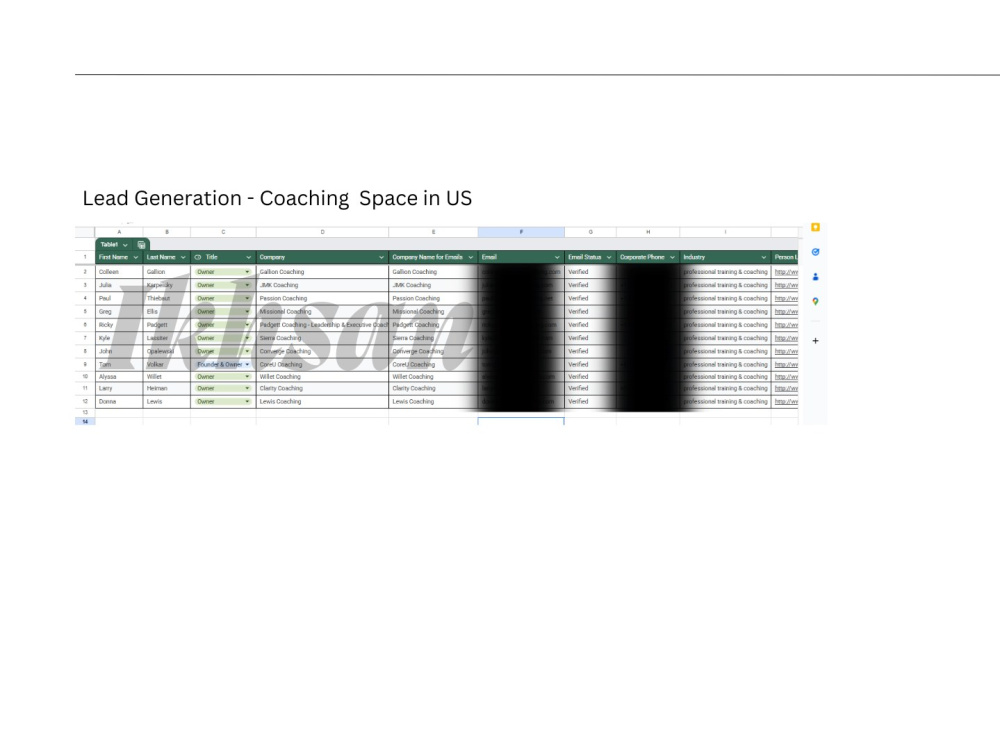This screenshot has width=1000, height=751.
Task: Open Company column header dropdown arrow
Action: [381, 258]
